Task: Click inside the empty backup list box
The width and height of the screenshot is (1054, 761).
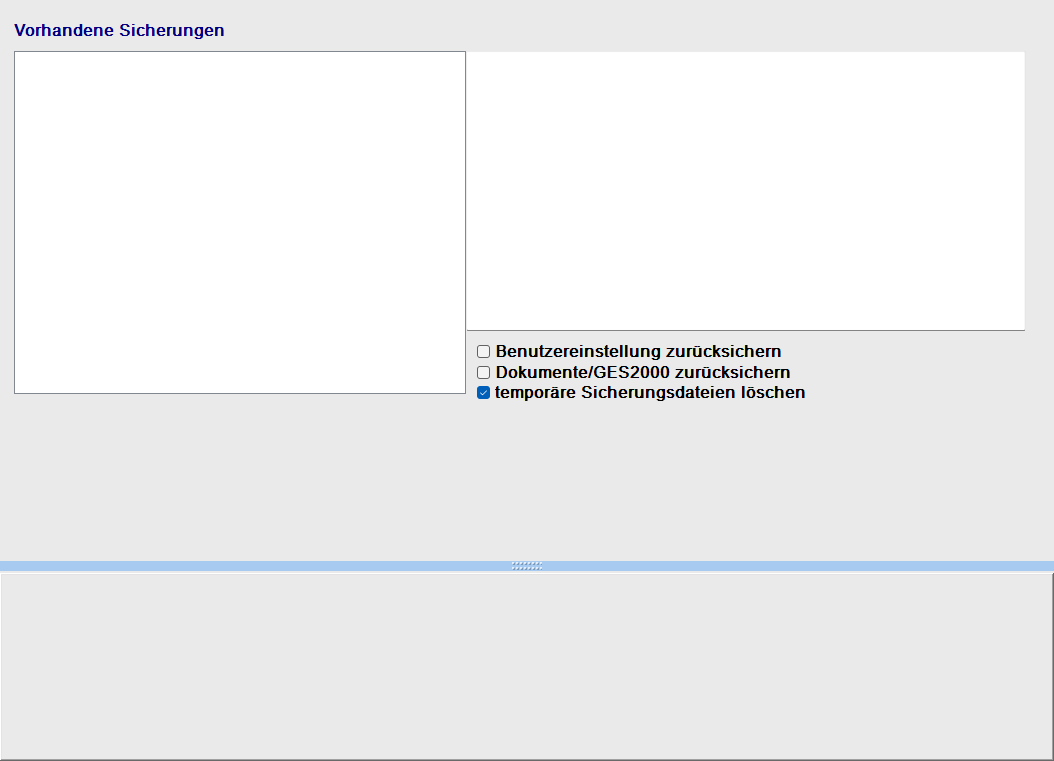Action: coord(240,222)
